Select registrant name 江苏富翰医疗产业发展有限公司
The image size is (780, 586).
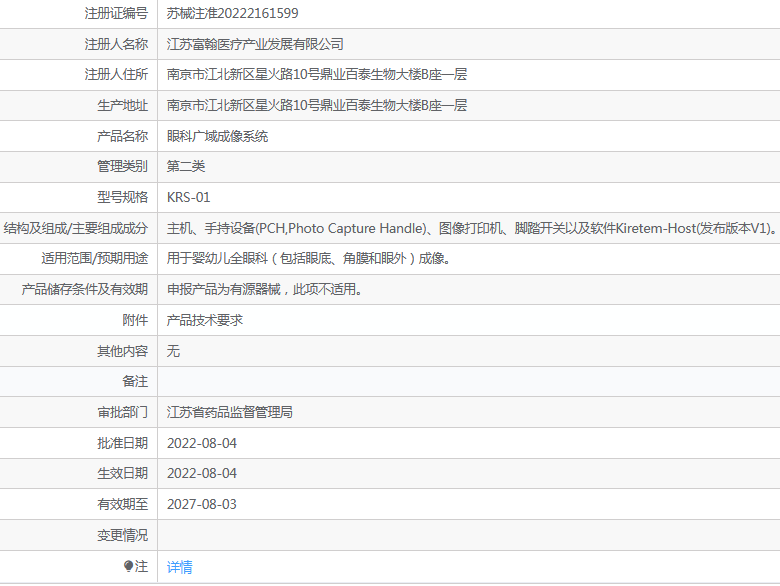(255, 44)
